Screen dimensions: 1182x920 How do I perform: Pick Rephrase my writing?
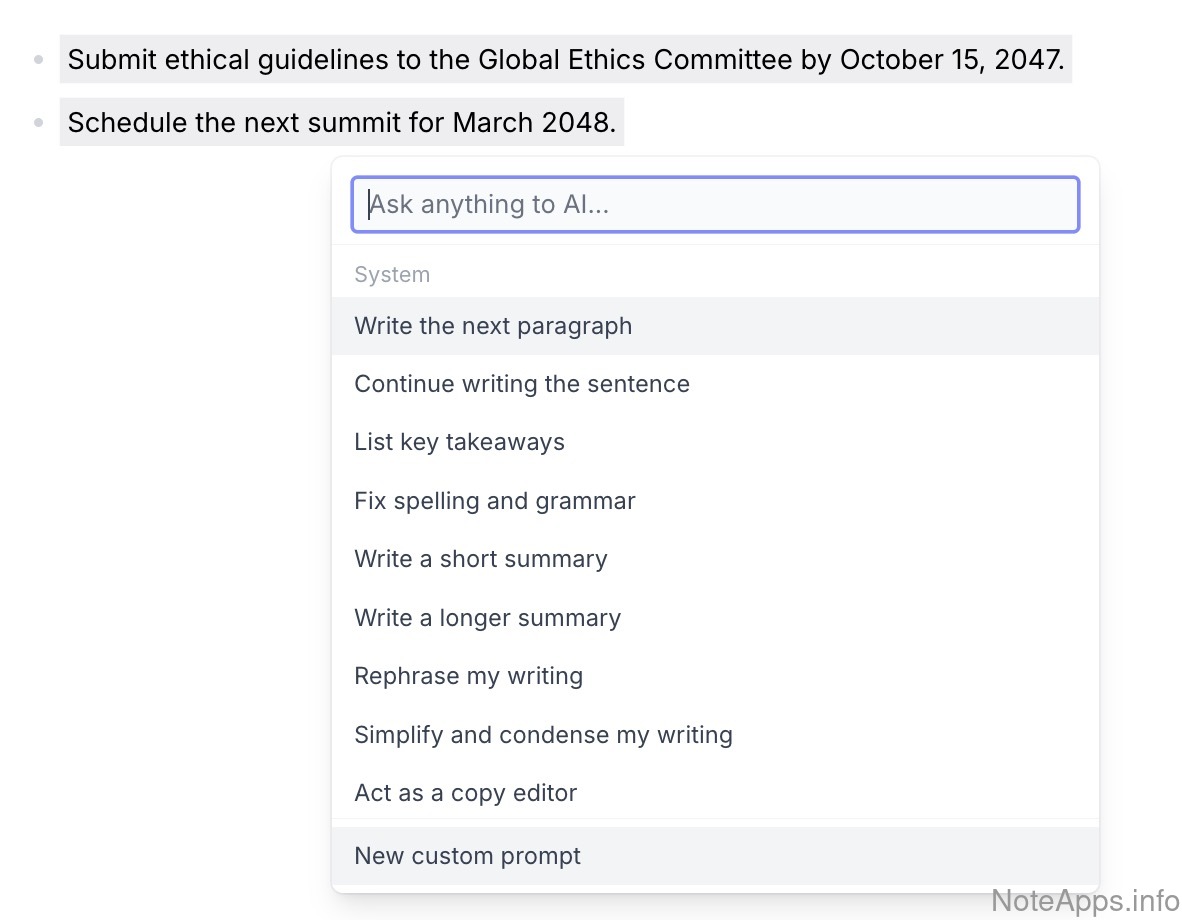[x=468, y=676]
